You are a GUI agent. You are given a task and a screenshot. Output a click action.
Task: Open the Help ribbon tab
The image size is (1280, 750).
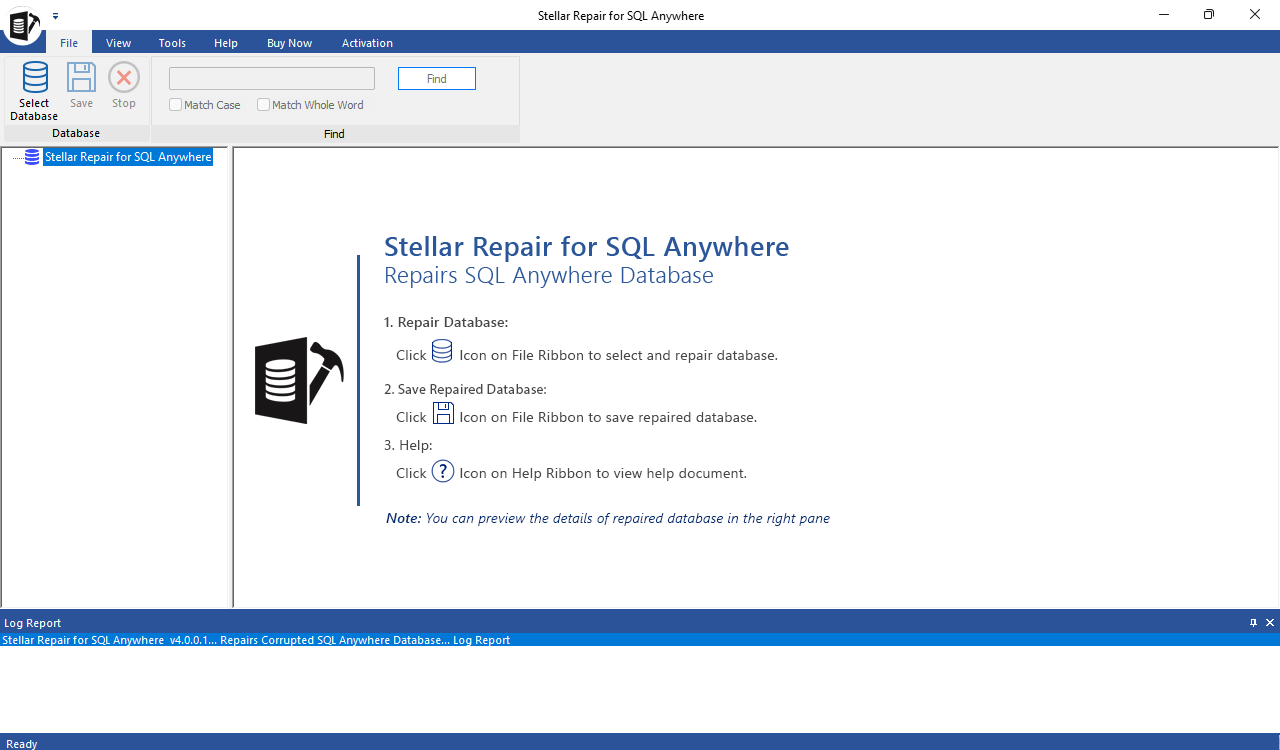[226, 43]
